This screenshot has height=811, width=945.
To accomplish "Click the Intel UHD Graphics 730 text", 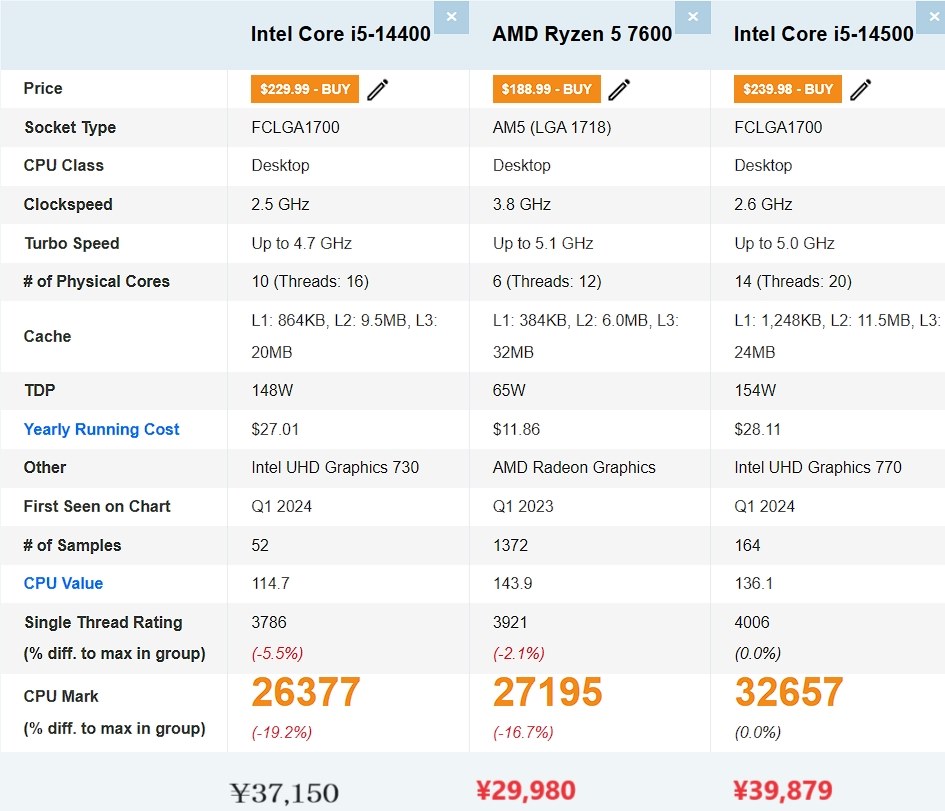I will pos(335,468).
